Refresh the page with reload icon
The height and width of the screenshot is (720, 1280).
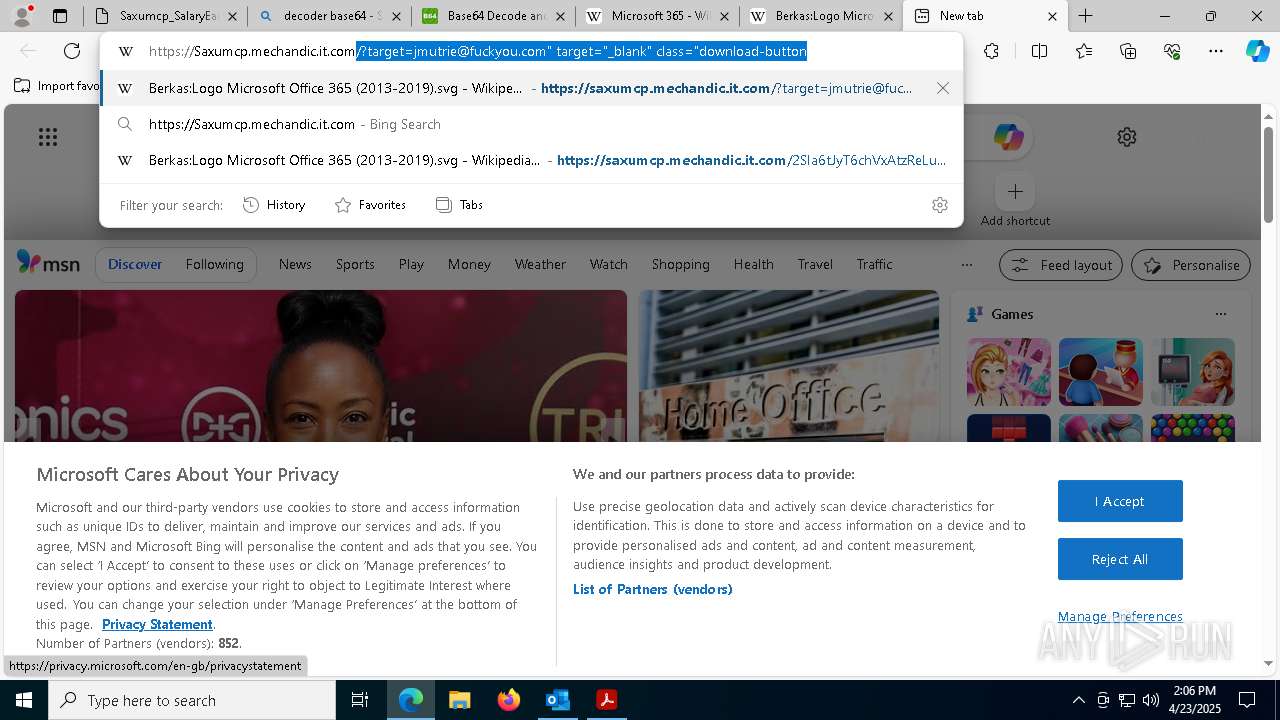(72, 51)
